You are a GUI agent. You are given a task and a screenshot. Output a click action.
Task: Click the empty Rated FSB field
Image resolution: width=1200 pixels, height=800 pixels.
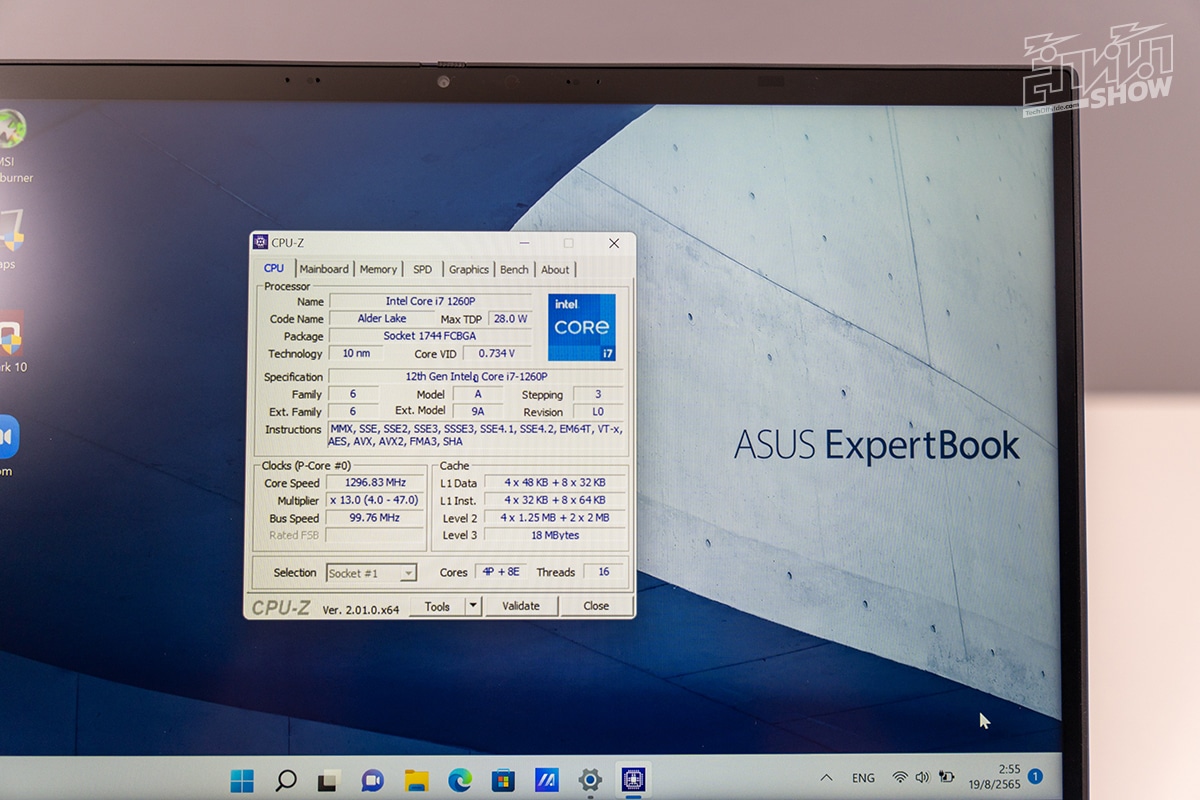click(x=375, y=535)
